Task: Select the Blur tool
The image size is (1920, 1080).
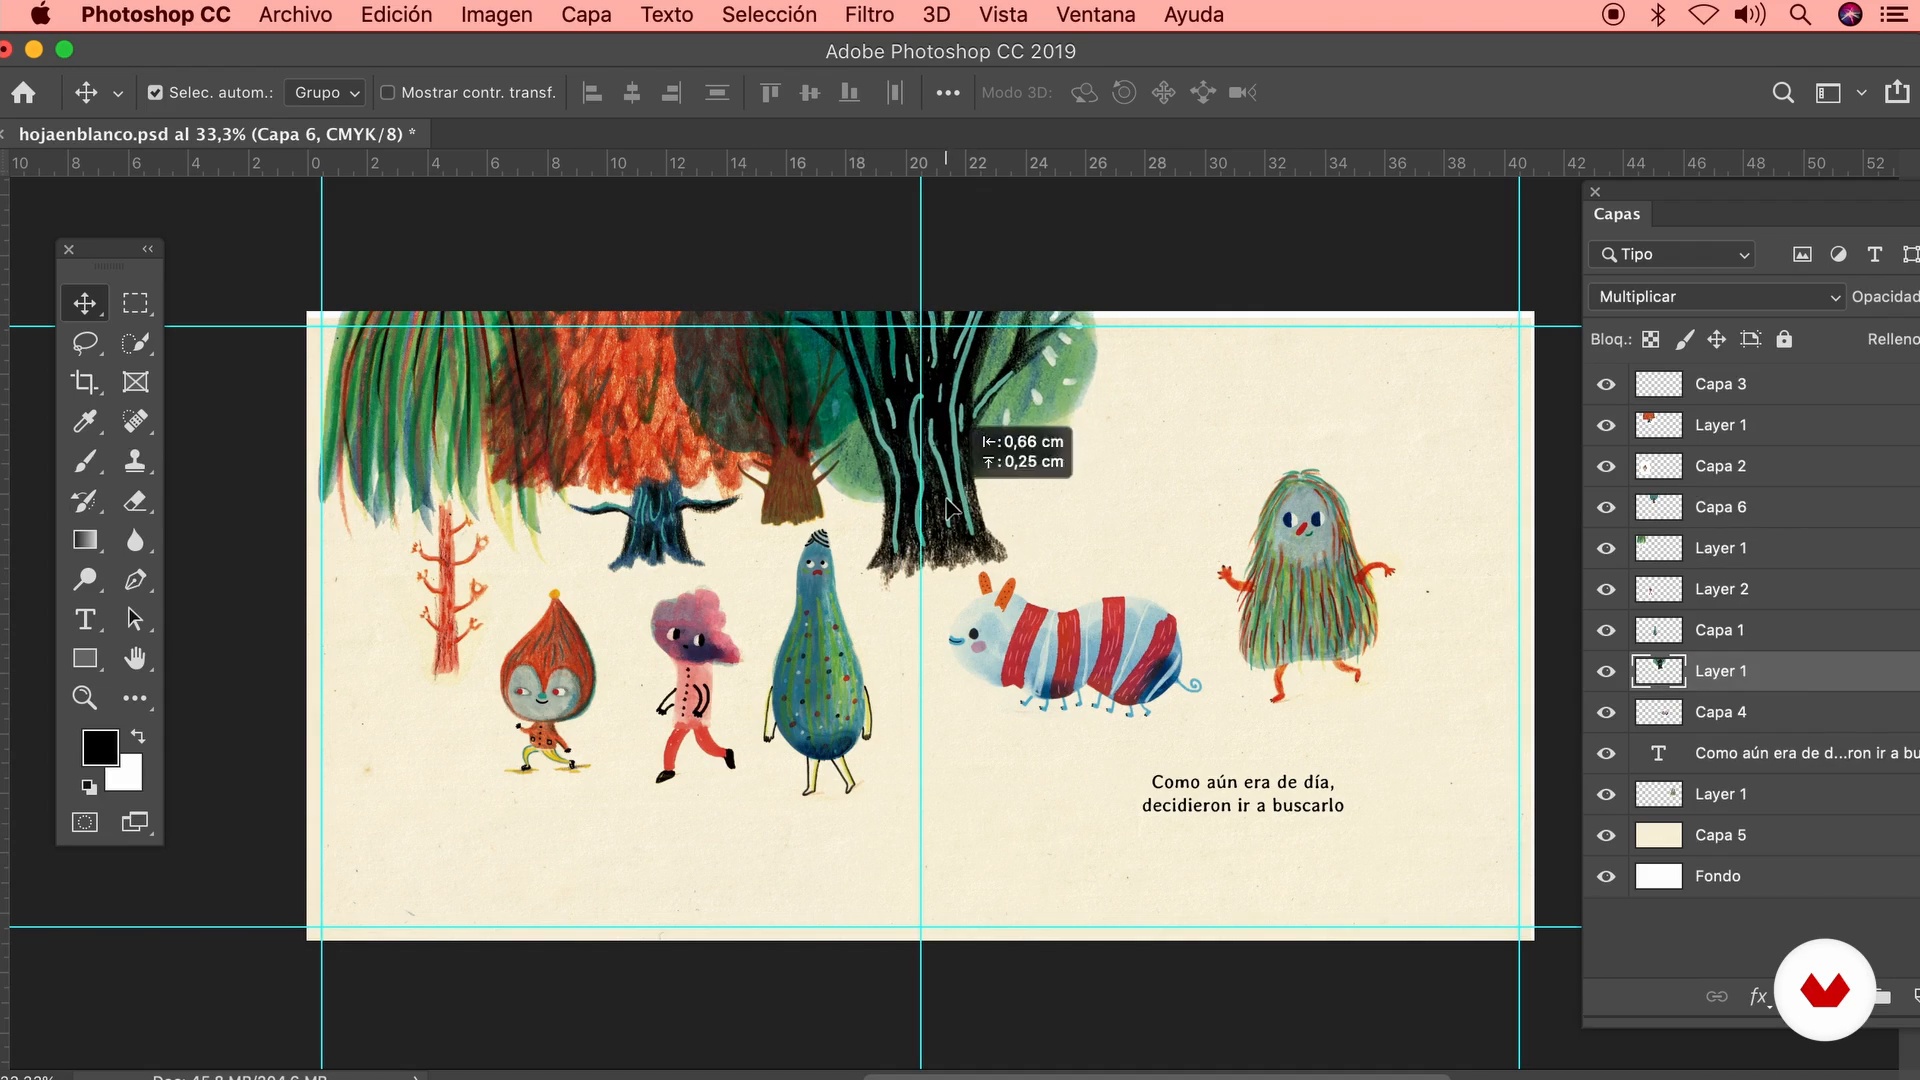Action: pyautogui.click(x=135, y=540)
